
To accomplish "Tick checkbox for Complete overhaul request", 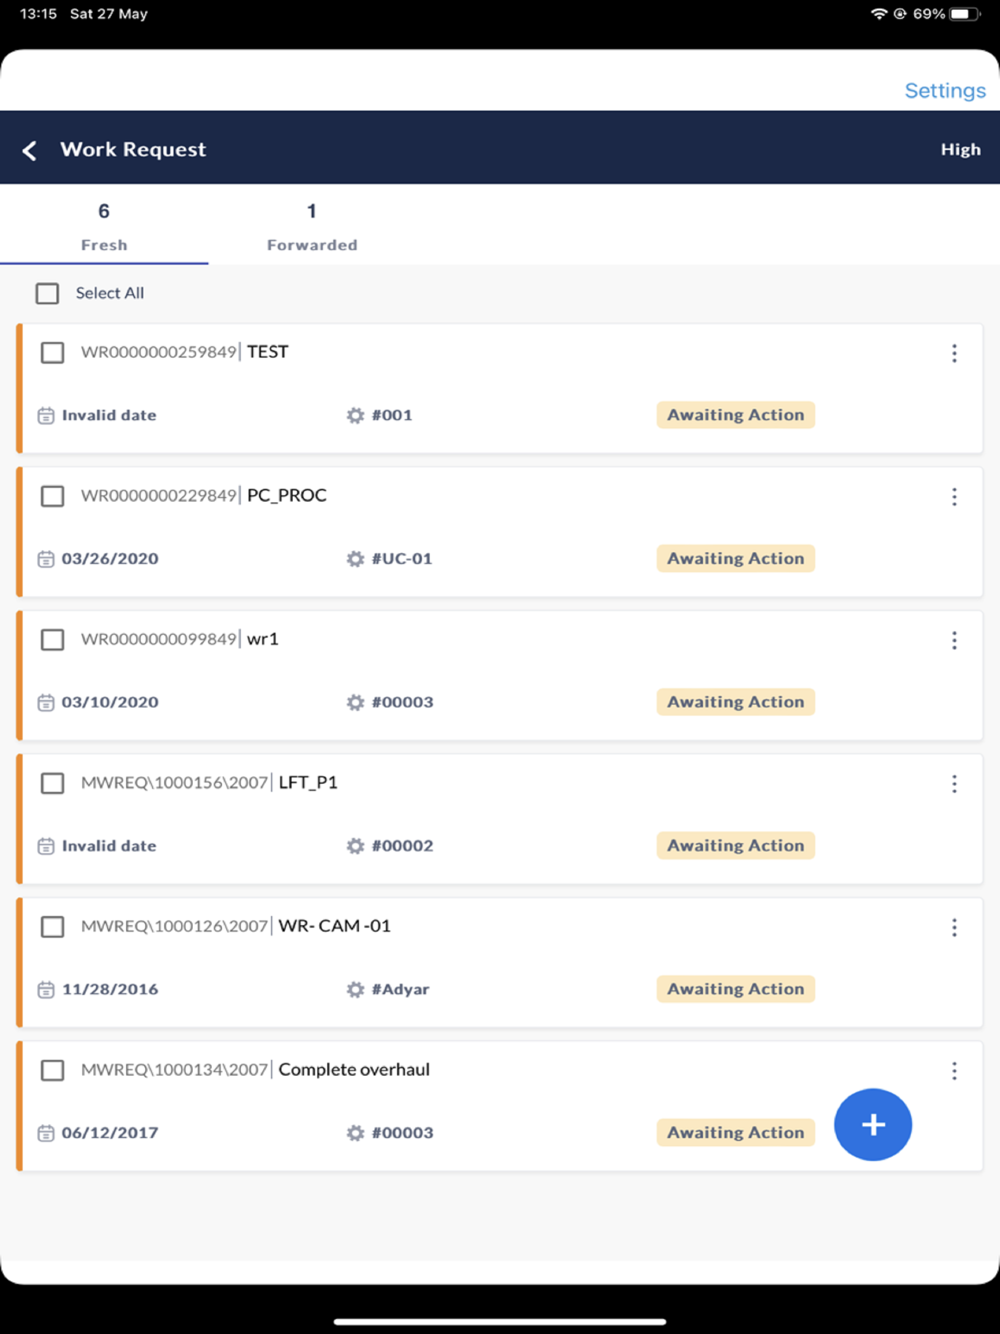I will pos(52,1070).
